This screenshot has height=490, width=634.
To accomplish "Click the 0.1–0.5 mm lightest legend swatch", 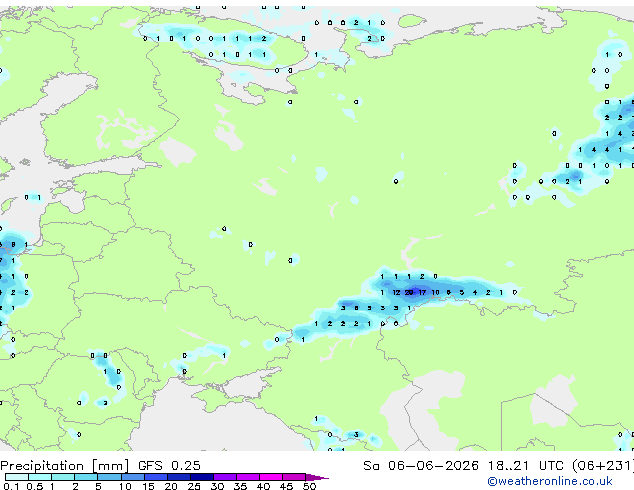I will pyautogui.click(x=16, y=477).
